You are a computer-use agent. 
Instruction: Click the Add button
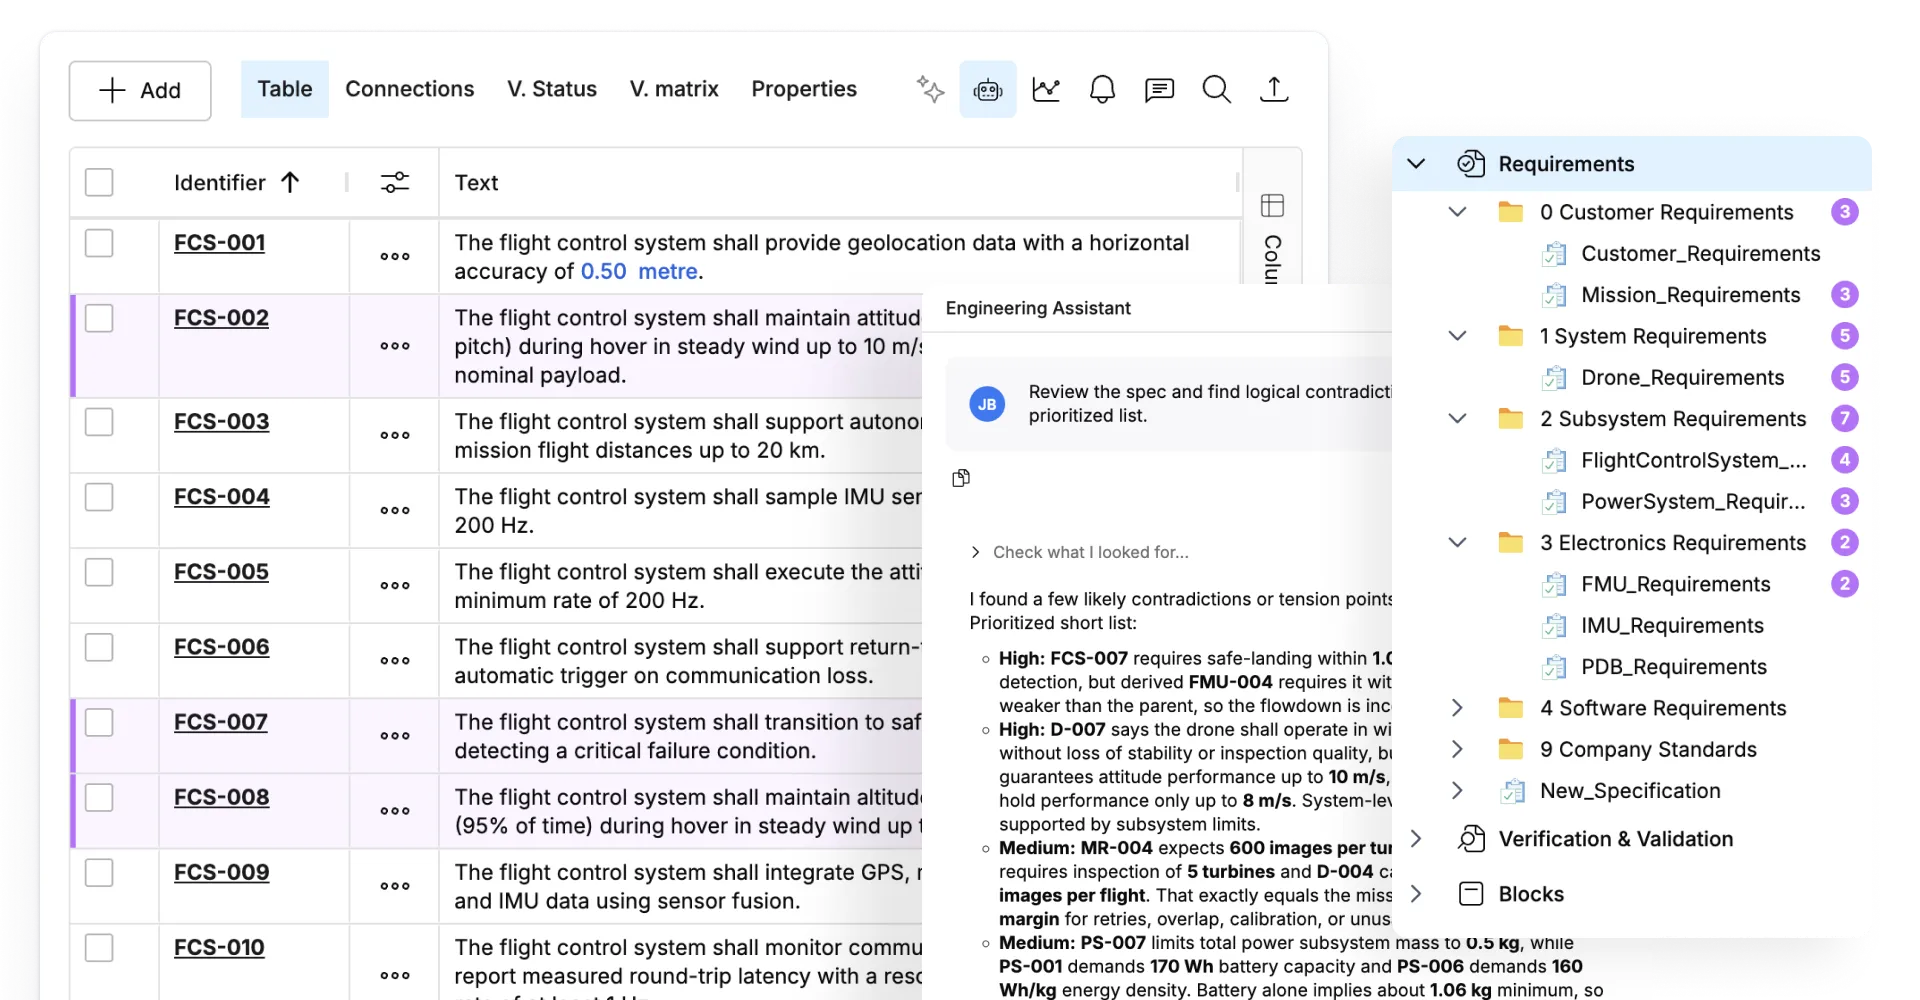point(140,91)
